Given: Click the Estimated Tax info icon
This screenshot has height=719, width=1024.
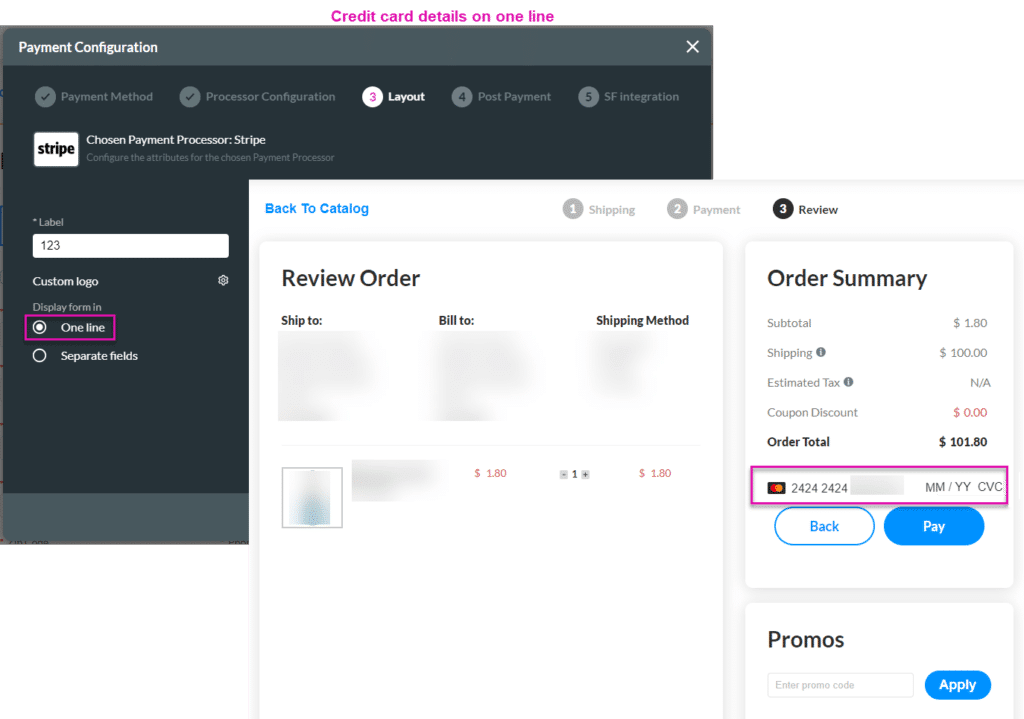Looking at the screenshot, I should coord(848,382).
